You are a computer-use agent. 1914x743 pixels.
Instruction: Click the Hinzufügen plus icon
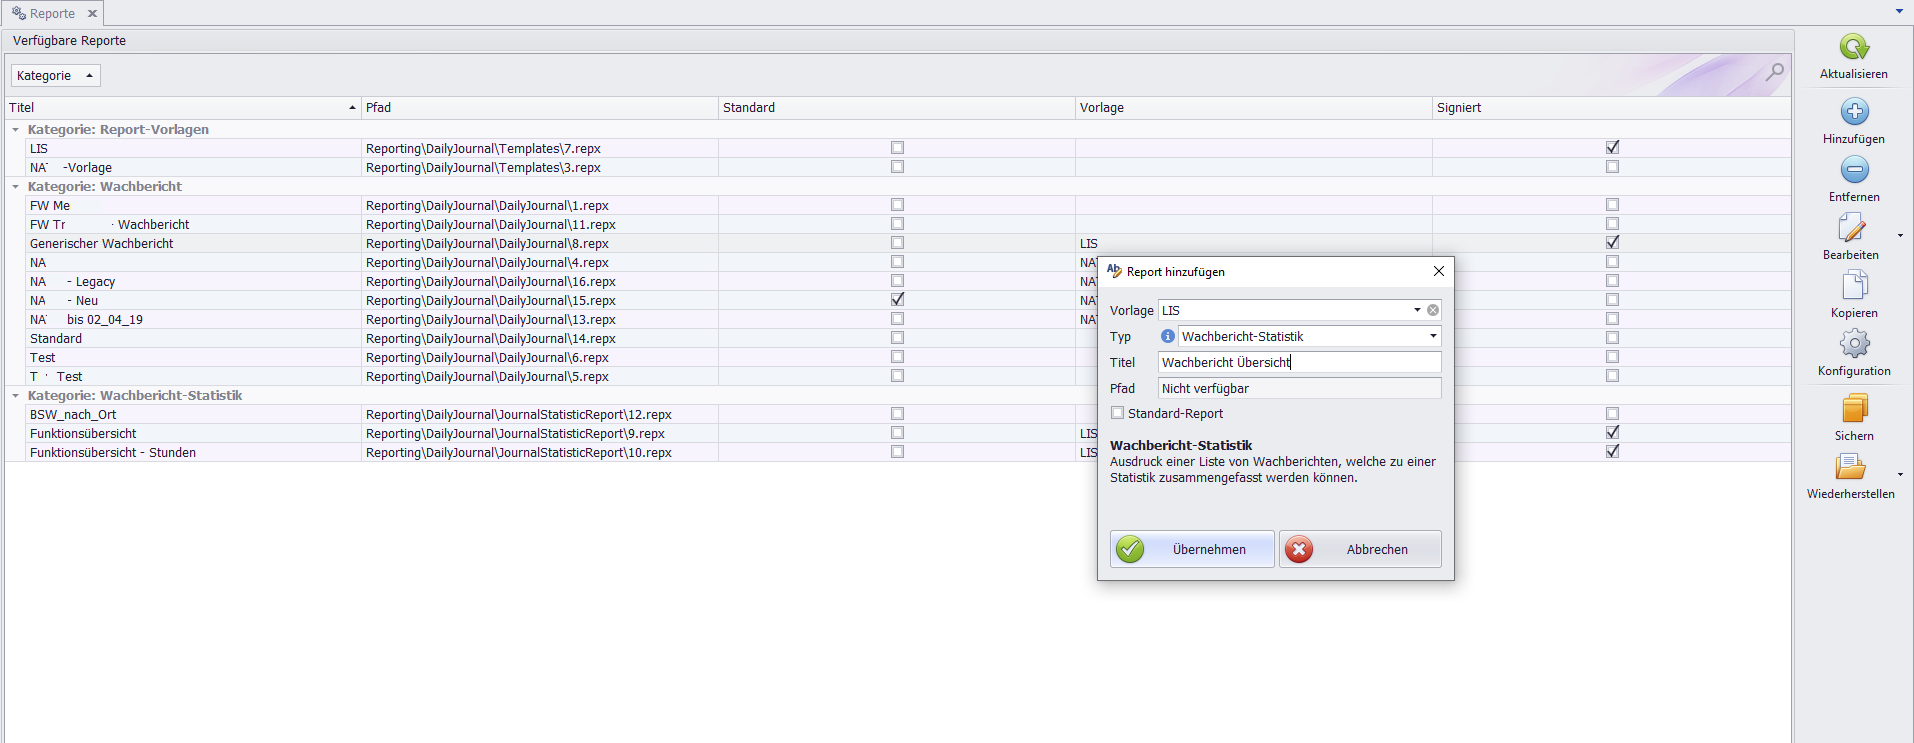point(1853,112)
